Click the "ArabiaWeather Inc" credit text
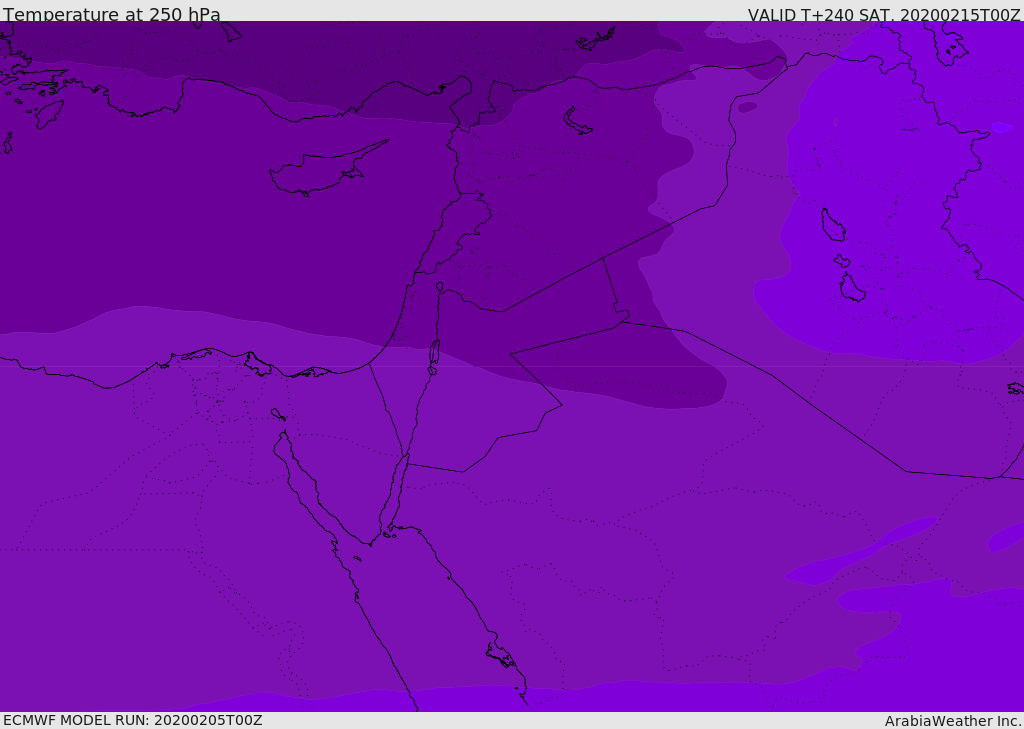Viewport: 1024px width, 729px height. 953,721
